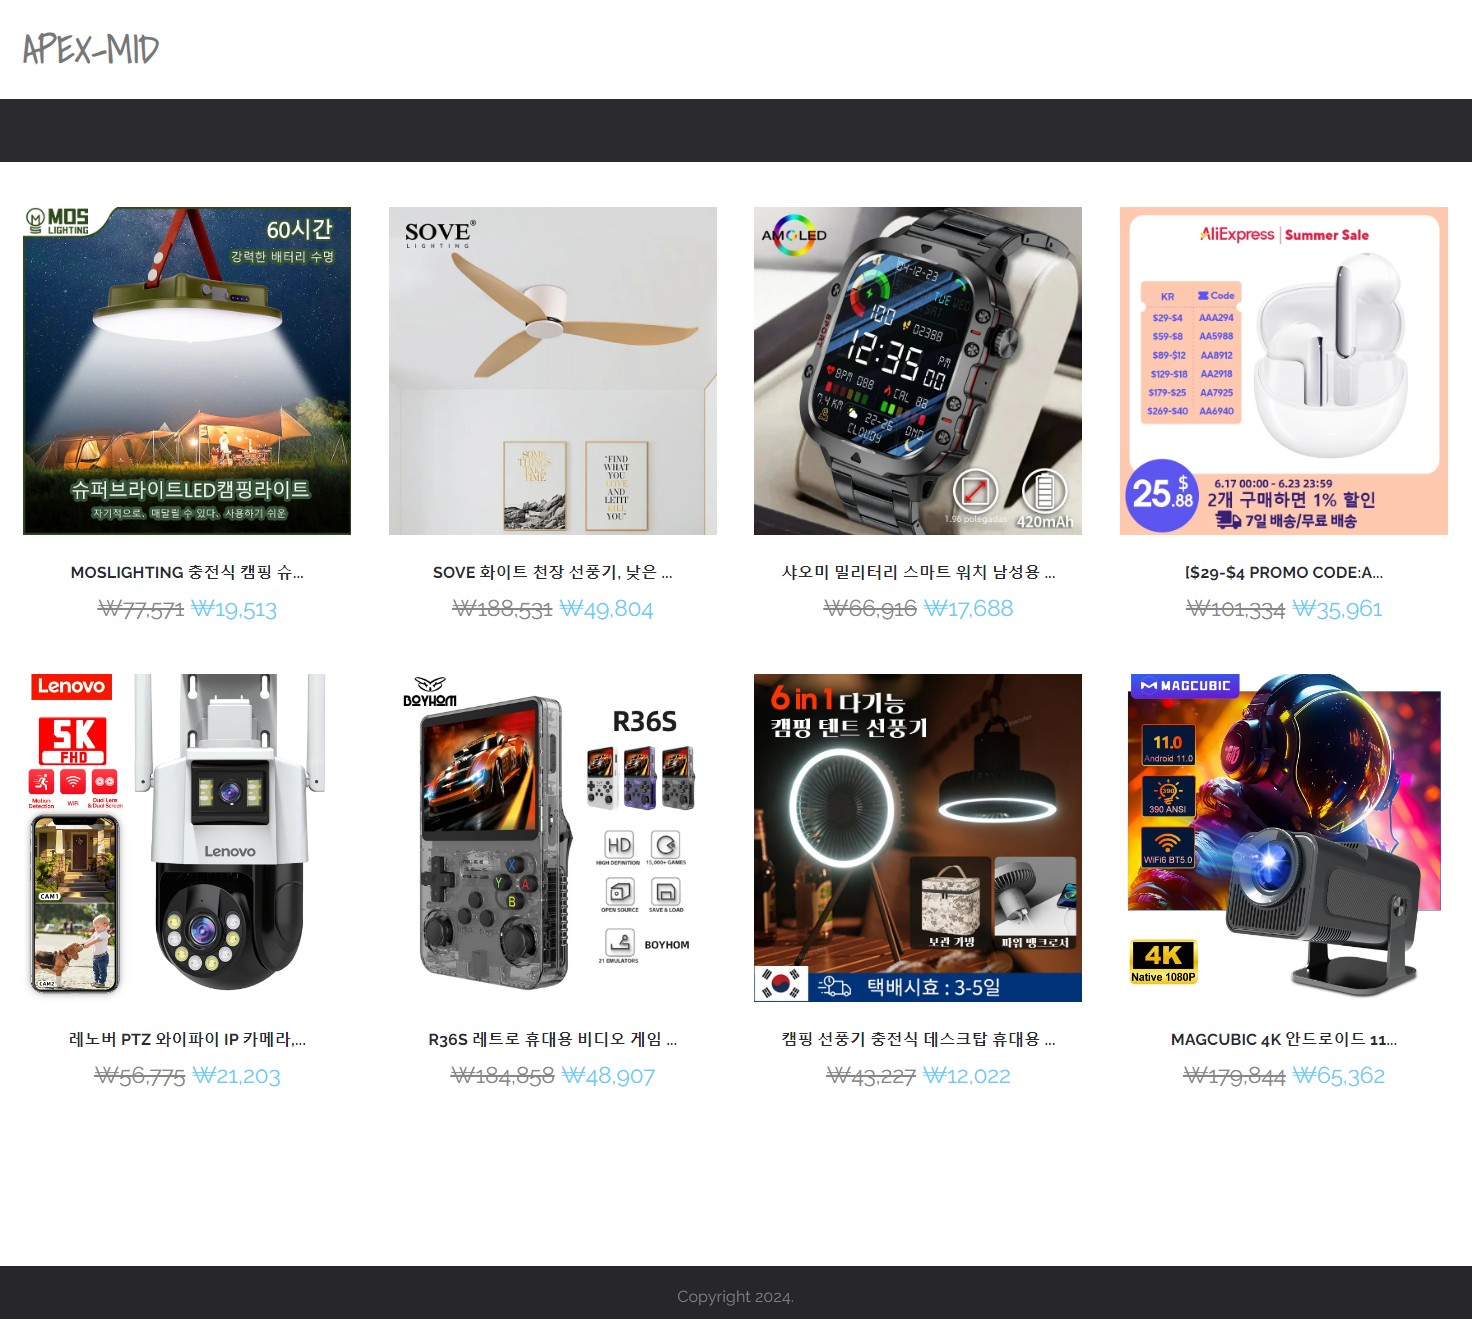Click the MOSLIGHTING 충전식 캠핑 product title
Image resolution: width=1472 pixels, height=1319 pixels.
coord(187,572)
